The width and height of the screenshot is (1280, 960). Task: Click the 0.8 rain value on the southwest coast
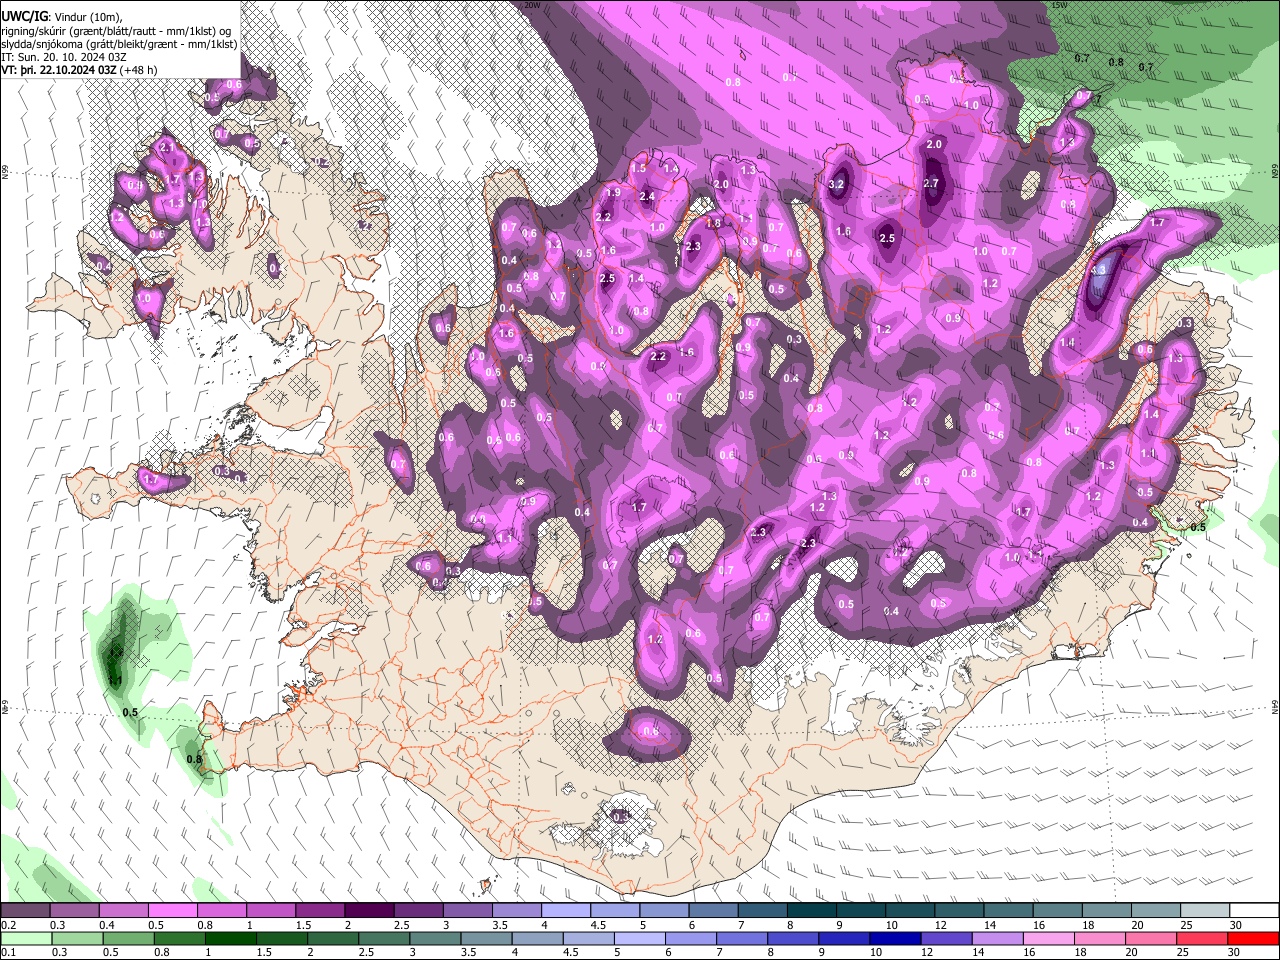(x=194, y=760)
